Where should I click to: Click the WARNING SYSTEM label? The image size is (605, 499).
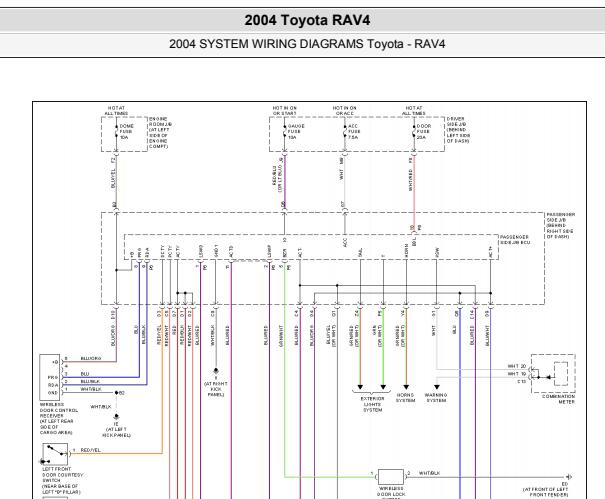click(436, 398)
